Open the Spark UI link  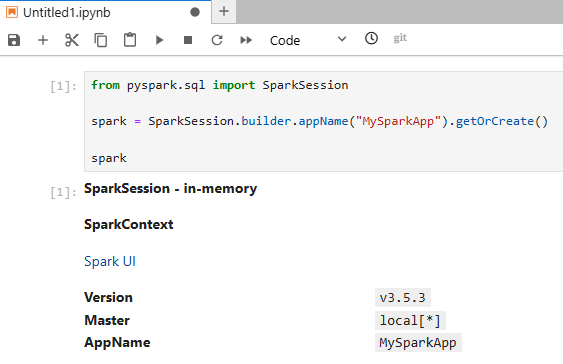pyautogui.click(x=110, y=261)
